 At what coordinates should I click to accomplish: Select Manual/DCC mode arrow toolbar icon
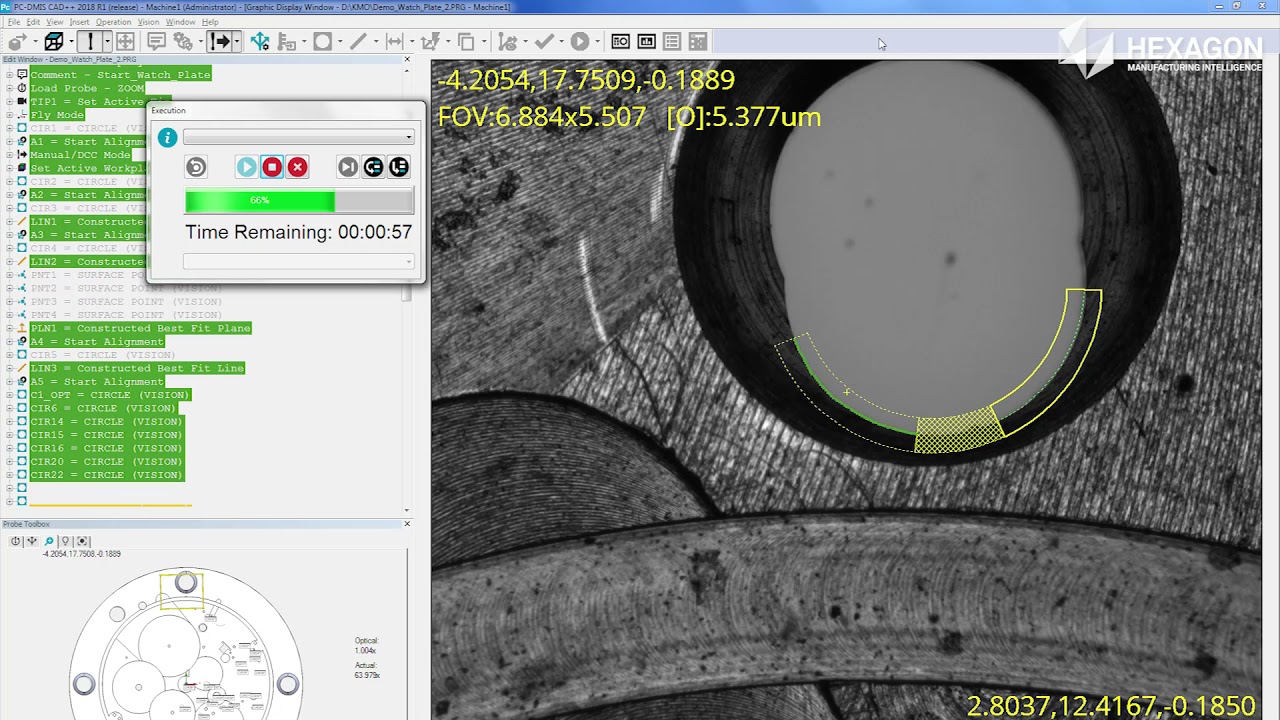click(220, 41)
